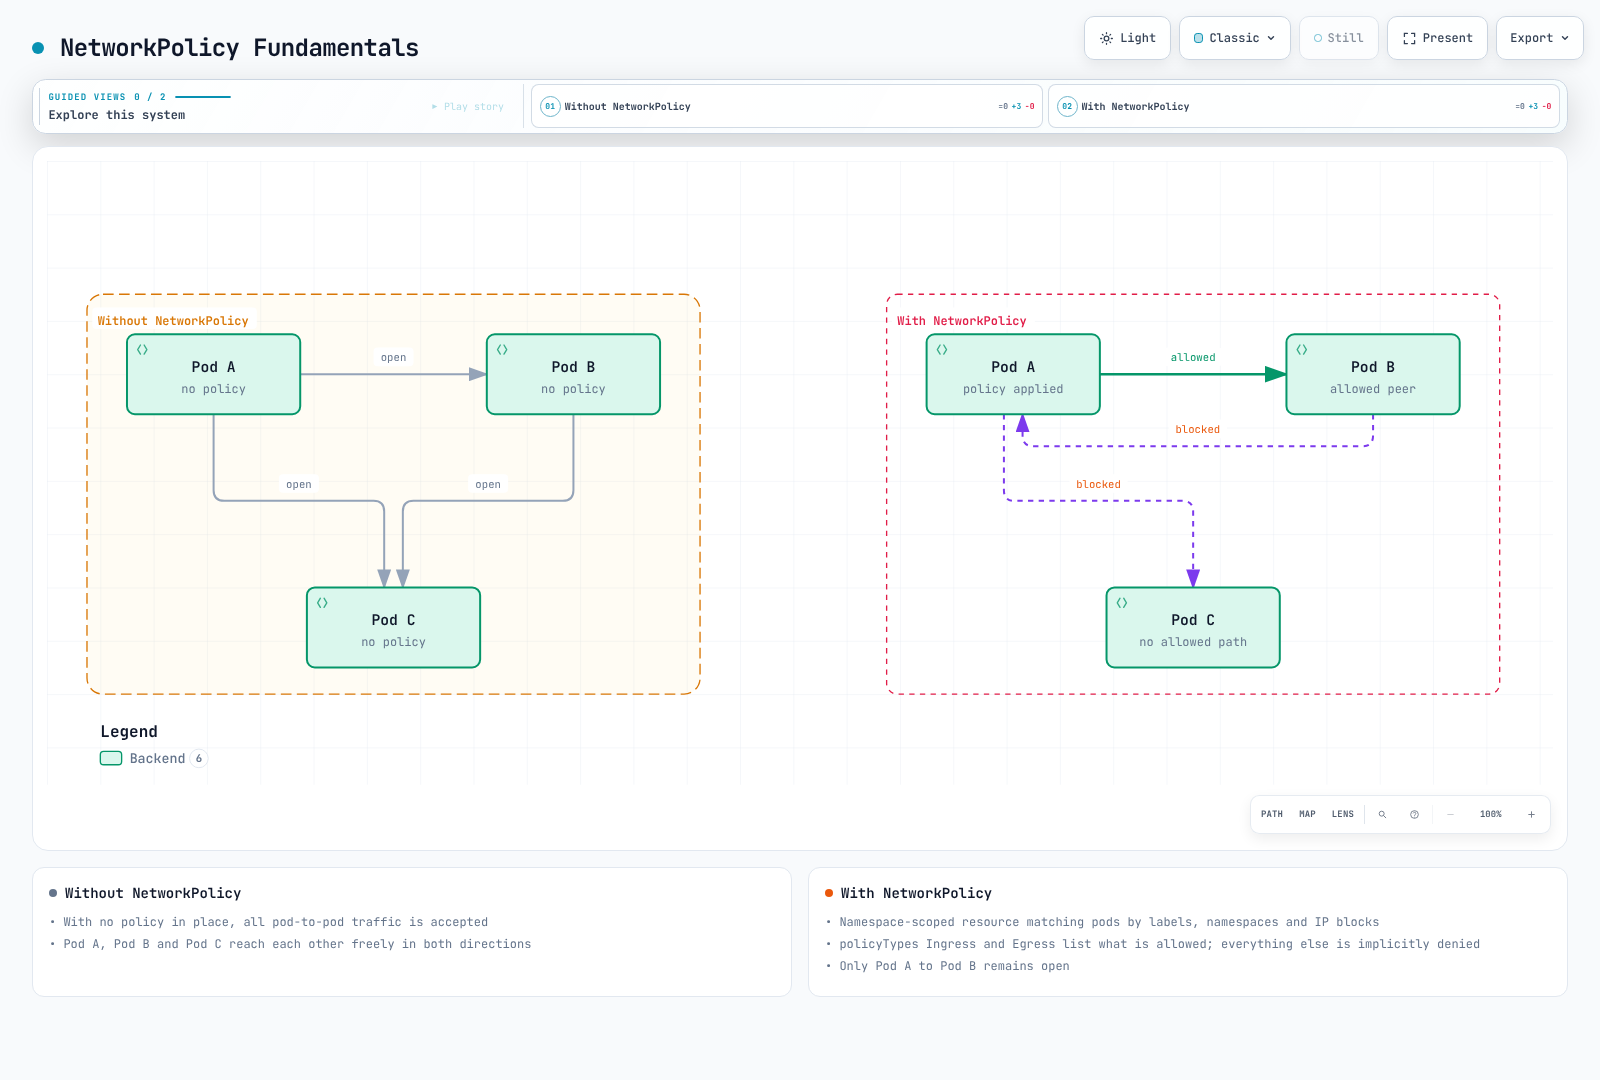Open the help question-mark icon
Image resolution: width=1600 pixels, height=1080 pixels.
pos(1414,814)
